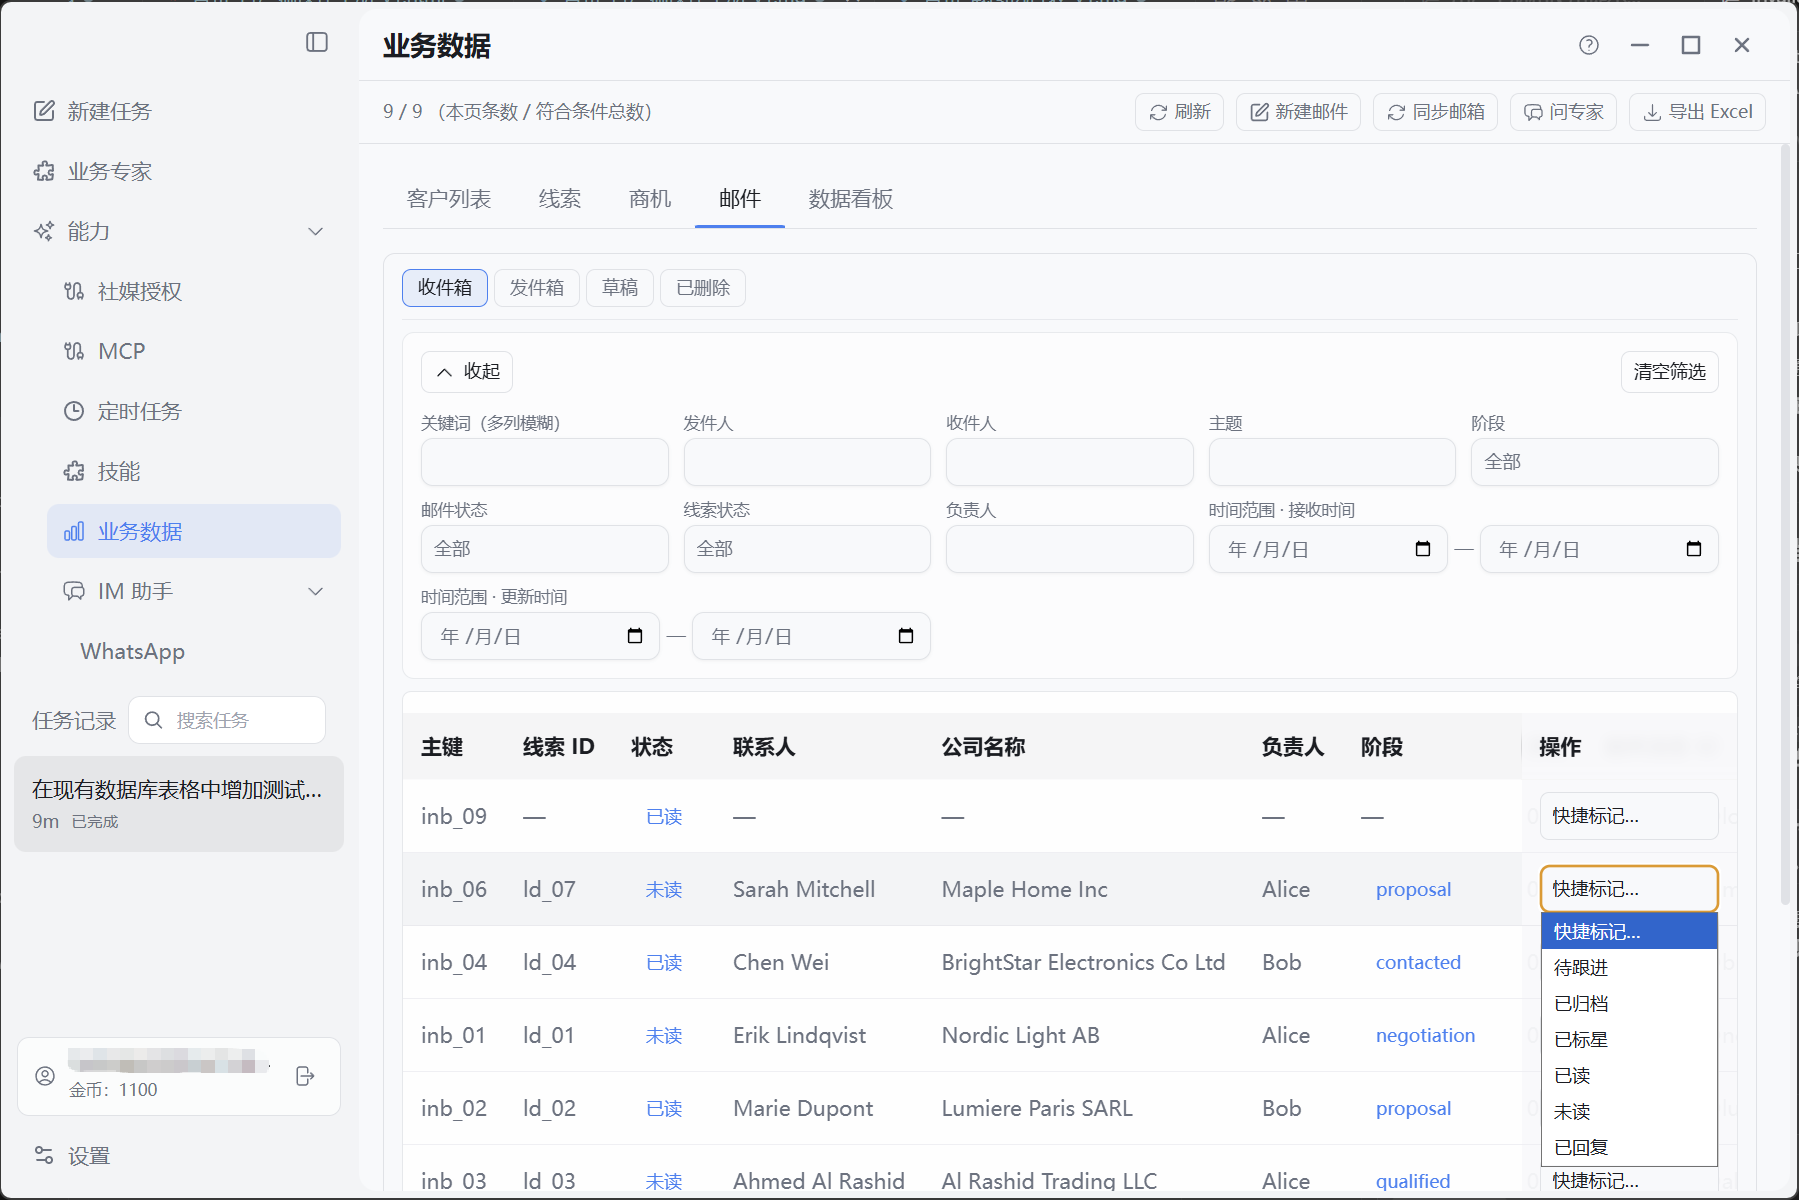
Task: Click the 收件人 input field
Action: 1069,462
